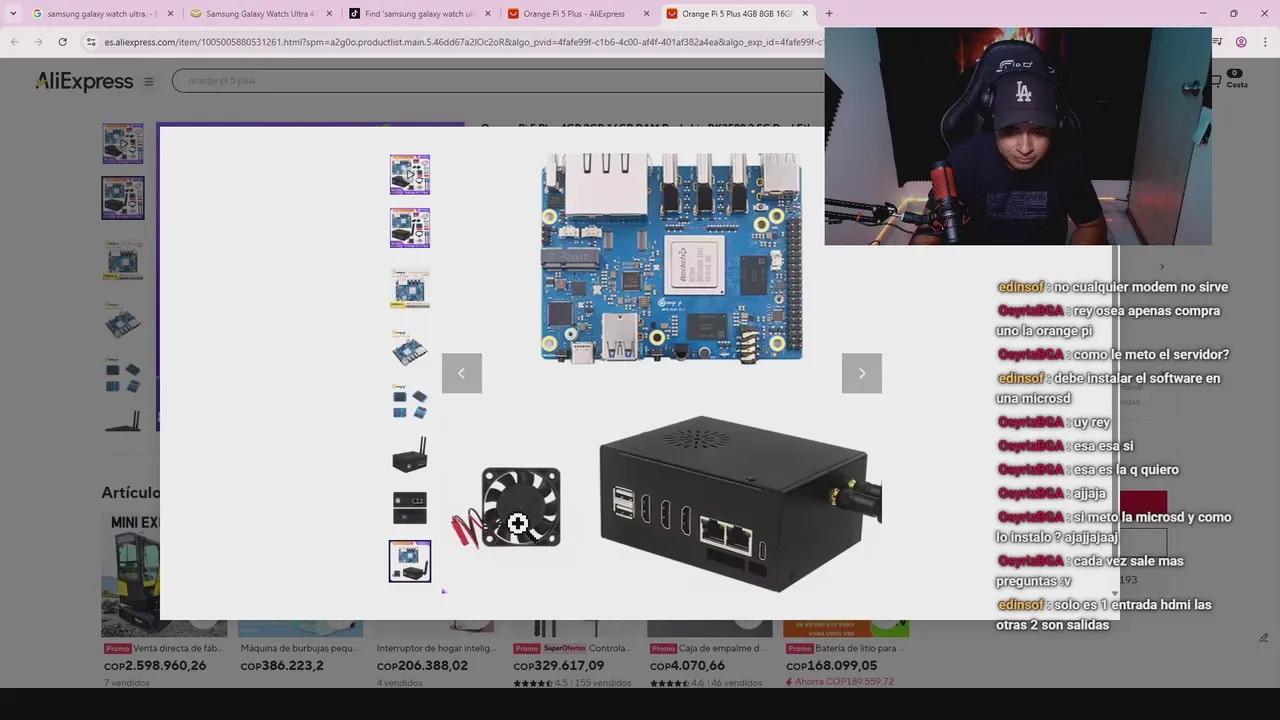Viewport: 1280px width, 720px height.
Task: Click price COP168.099,05
Action: pyautogui.click(x=831, y=665)
